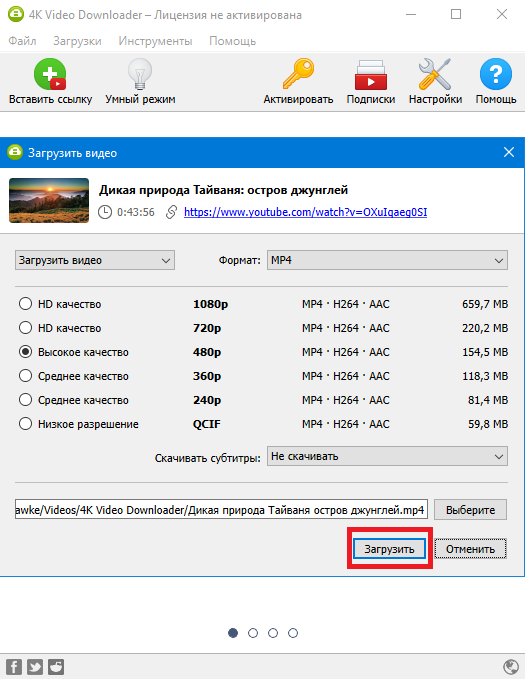Open the Загрузки menu
Screen dimensions: 525x679
[77, 41]
